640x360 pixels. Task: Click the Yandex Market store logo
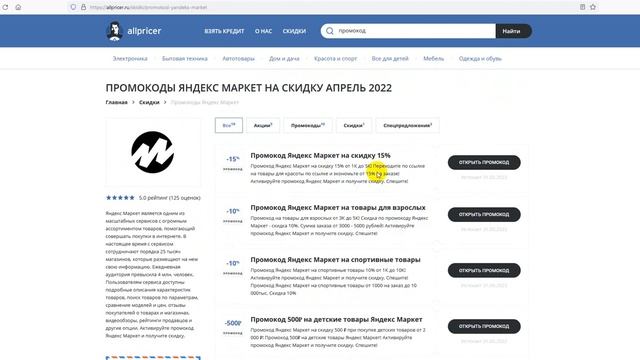tap(153, 152)
